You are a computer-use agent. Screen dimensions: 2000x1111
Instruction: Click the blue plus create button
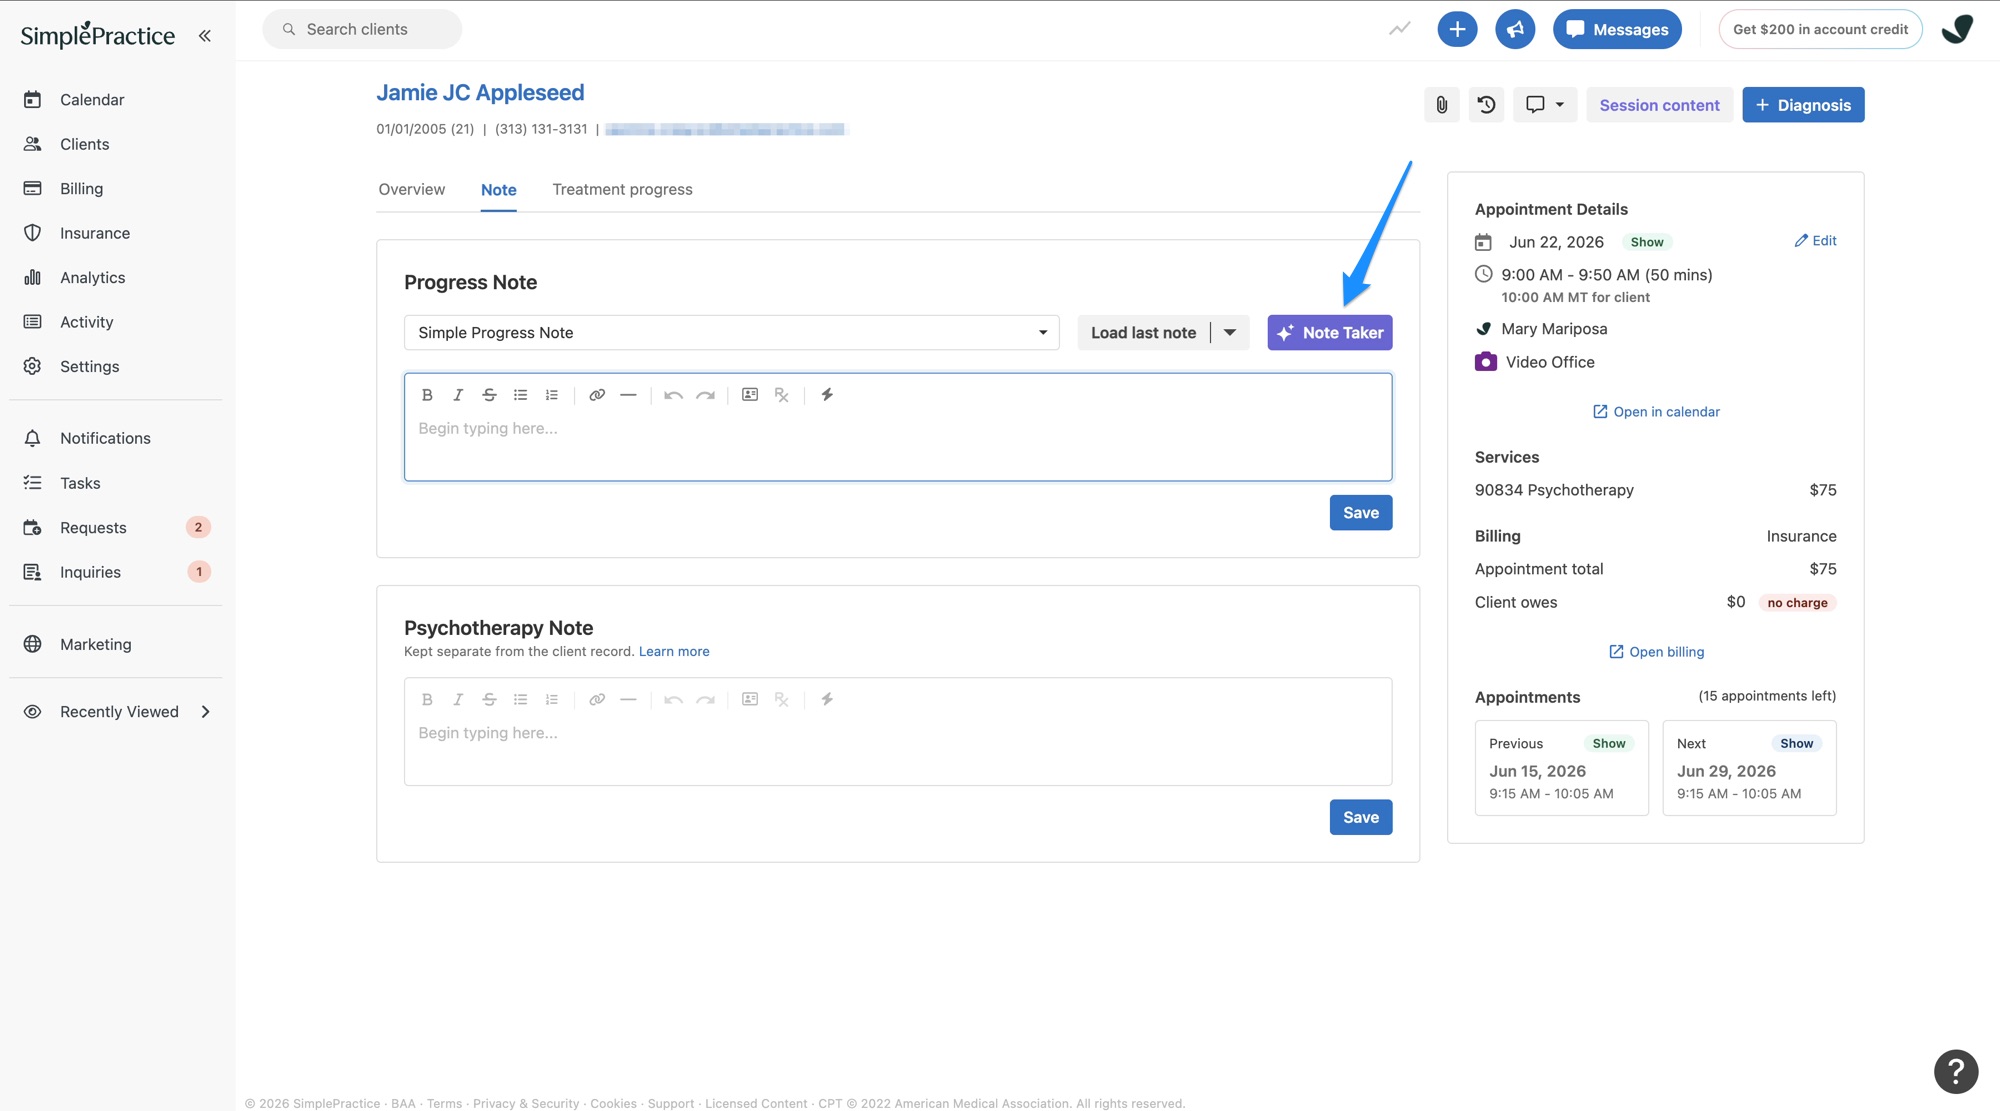(1457, 29)
